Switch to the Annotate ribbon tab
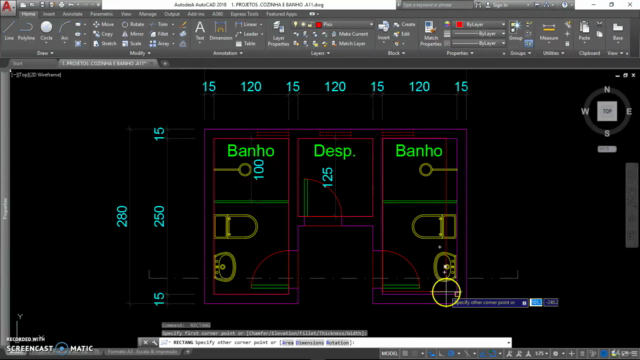 [72, 14]
